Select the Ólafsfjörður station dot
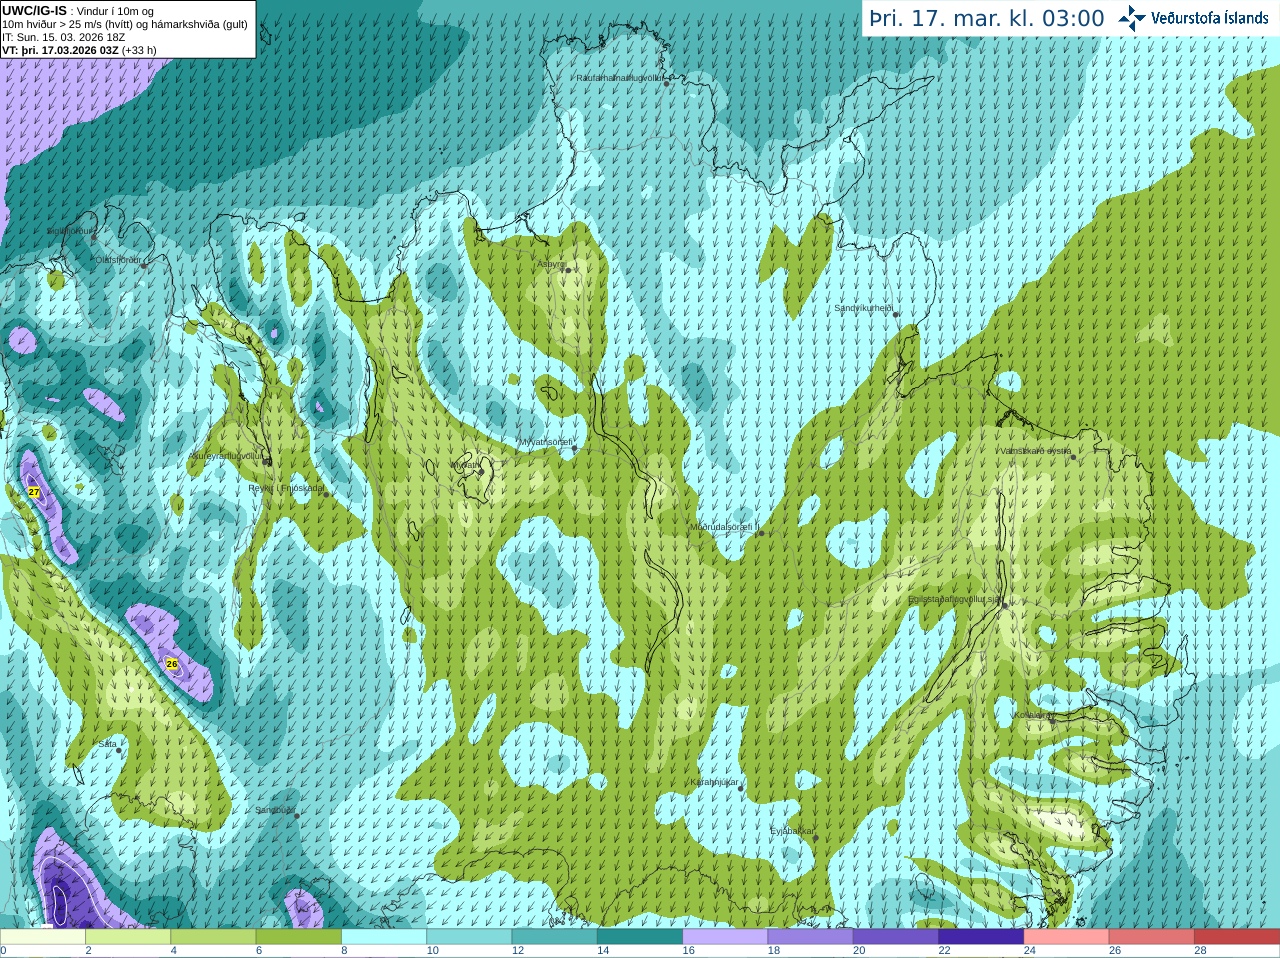 point(144,266)
